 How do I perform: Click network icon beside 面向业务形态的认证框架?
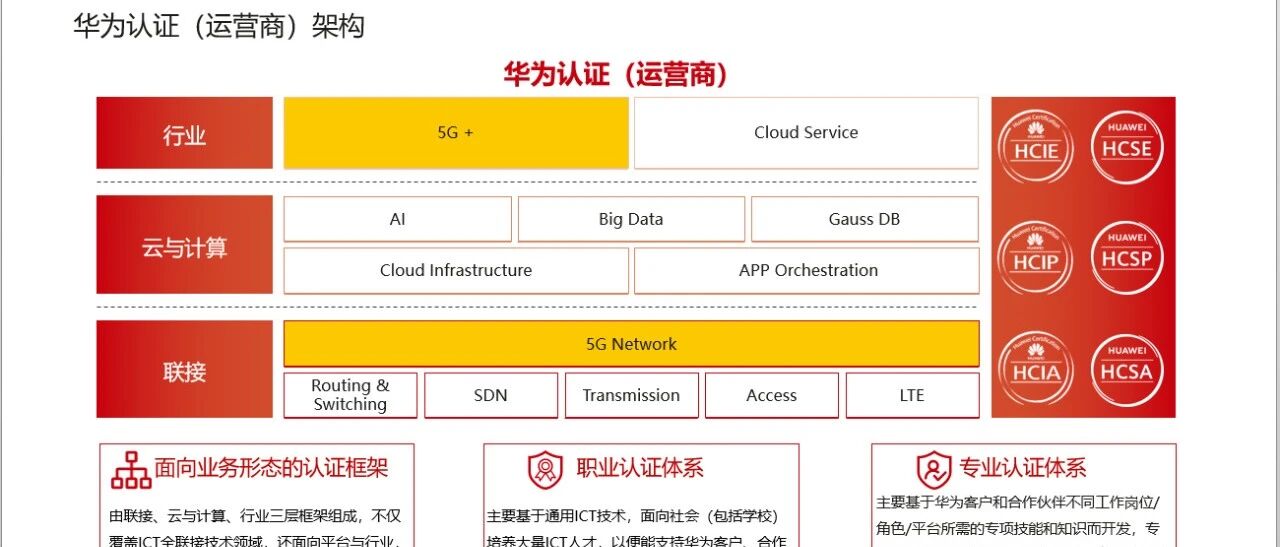click(x=131, y=469)
